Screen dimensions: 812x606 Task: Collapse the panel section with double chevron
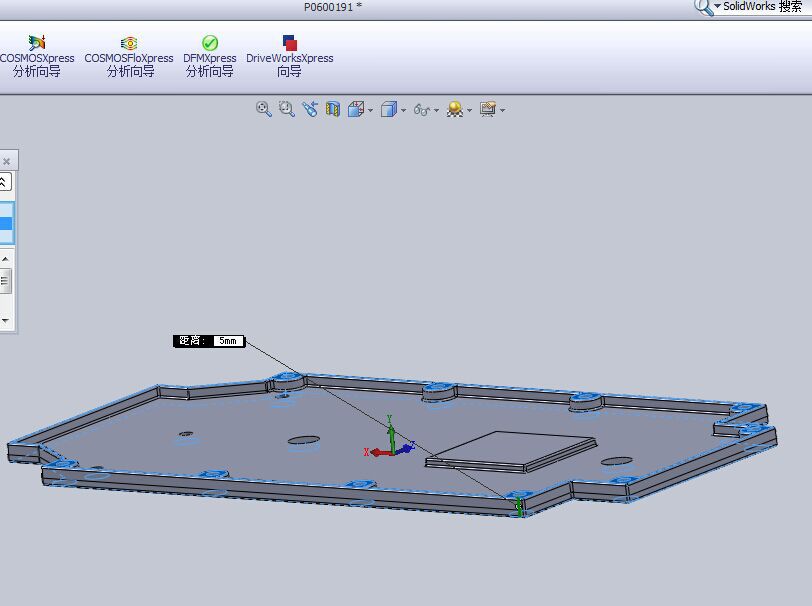tap(4, 182)
